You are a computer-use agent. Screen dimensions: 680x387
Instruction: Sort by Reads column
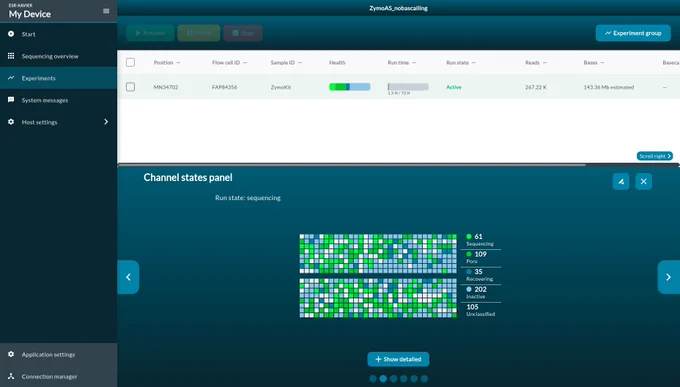pos(536,62)
